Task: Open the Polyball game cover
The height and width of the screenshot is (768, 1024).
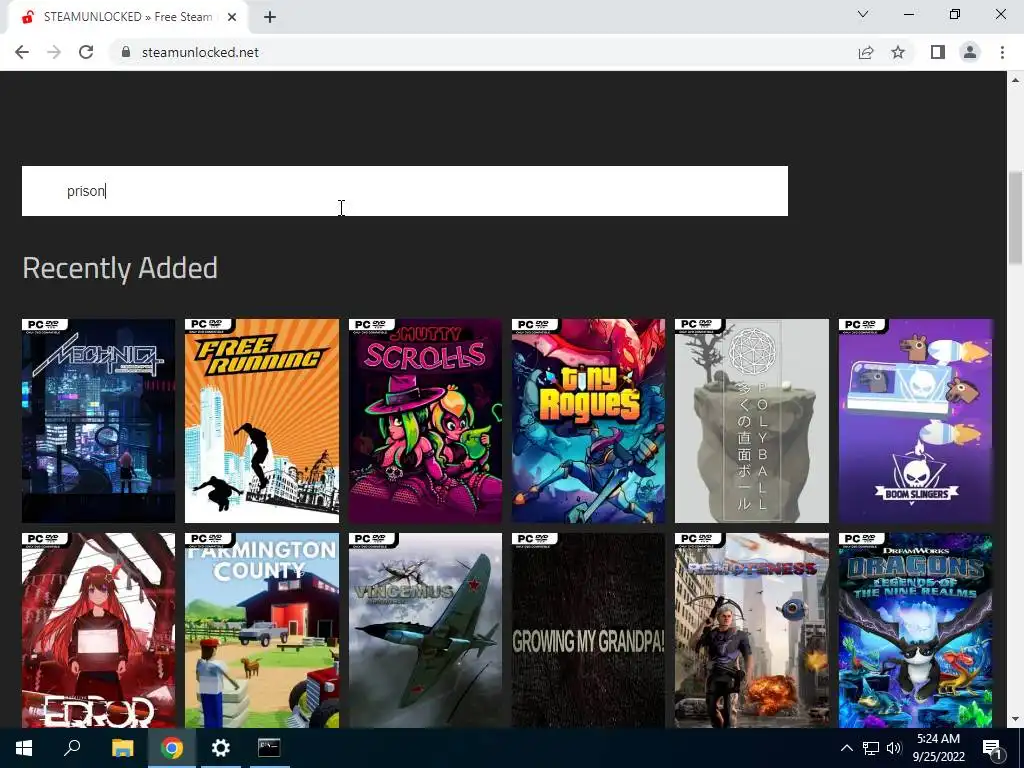Action: pyautogui.click(x=752, y=421)
